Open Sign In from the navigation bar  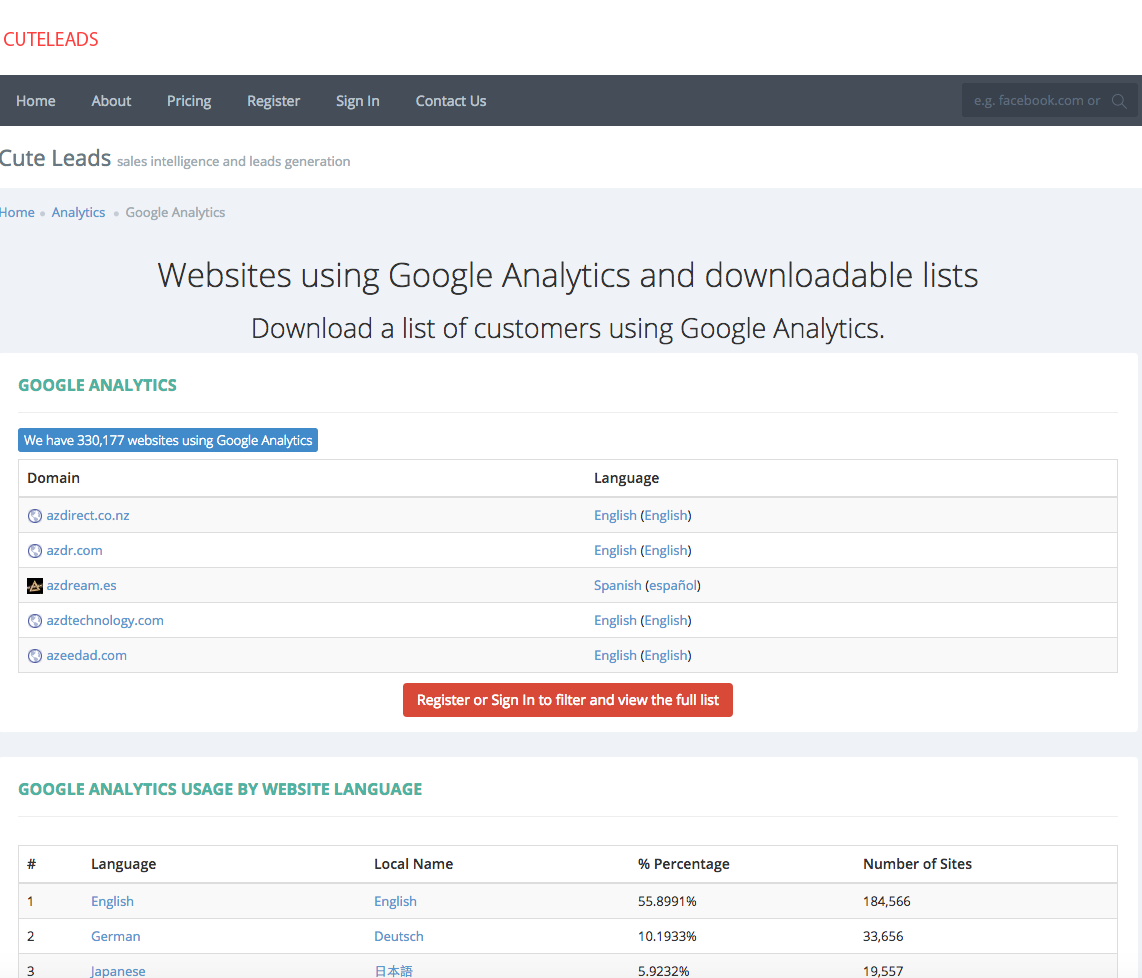[x=357, y=101]
